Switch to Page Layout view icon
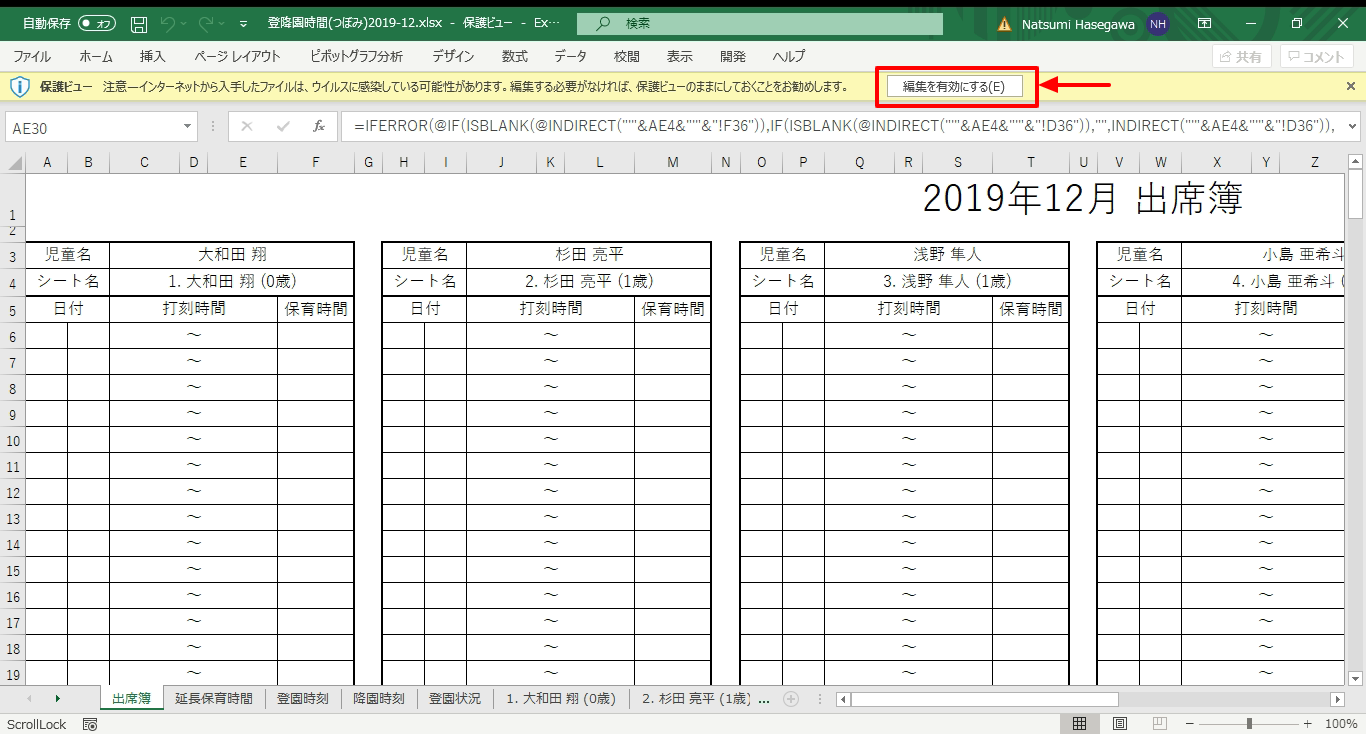The image size is (1366, 734). tap(1120, 724)
